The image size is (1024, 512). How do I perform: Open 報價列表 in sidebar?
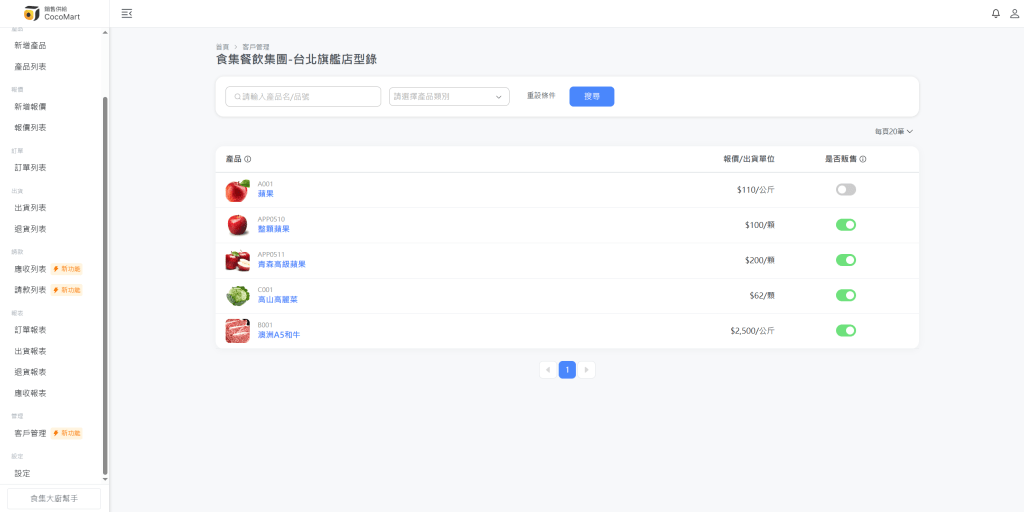(x=30, y=127)
